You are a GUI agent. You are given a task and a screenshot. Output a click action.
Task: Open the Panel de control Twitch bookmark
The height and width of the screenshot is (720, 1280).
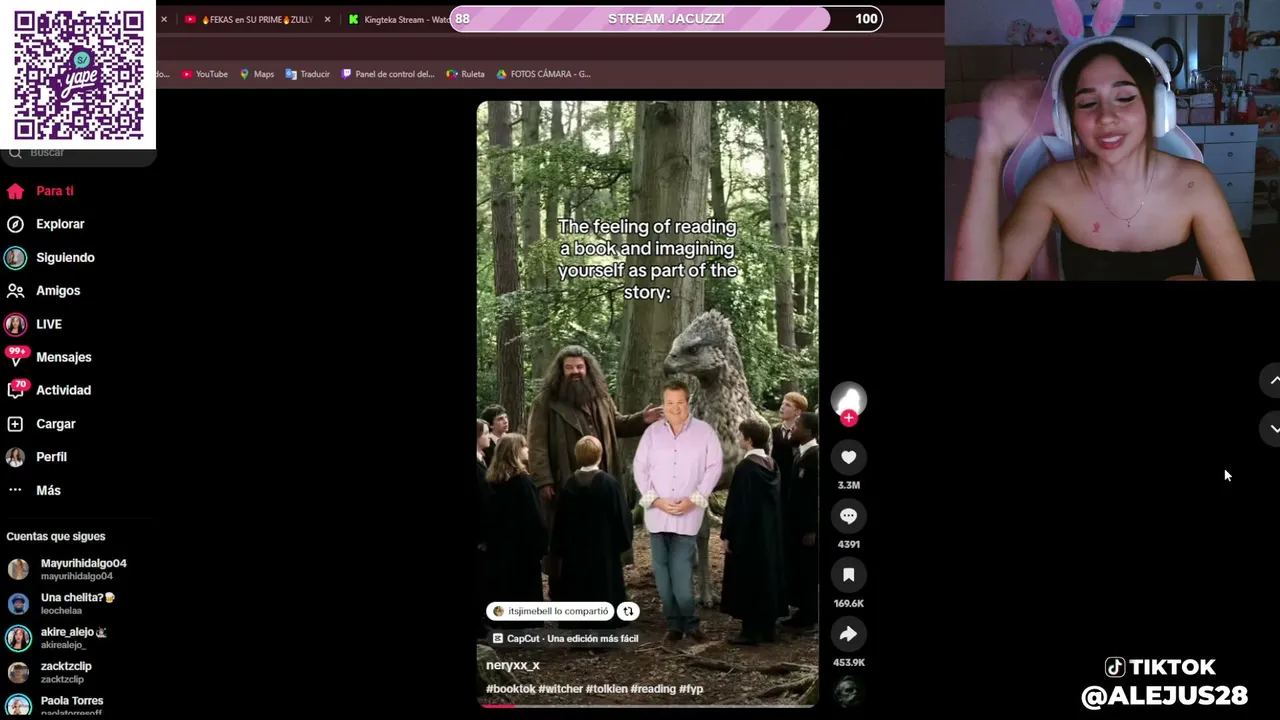(x=388, y=74)
